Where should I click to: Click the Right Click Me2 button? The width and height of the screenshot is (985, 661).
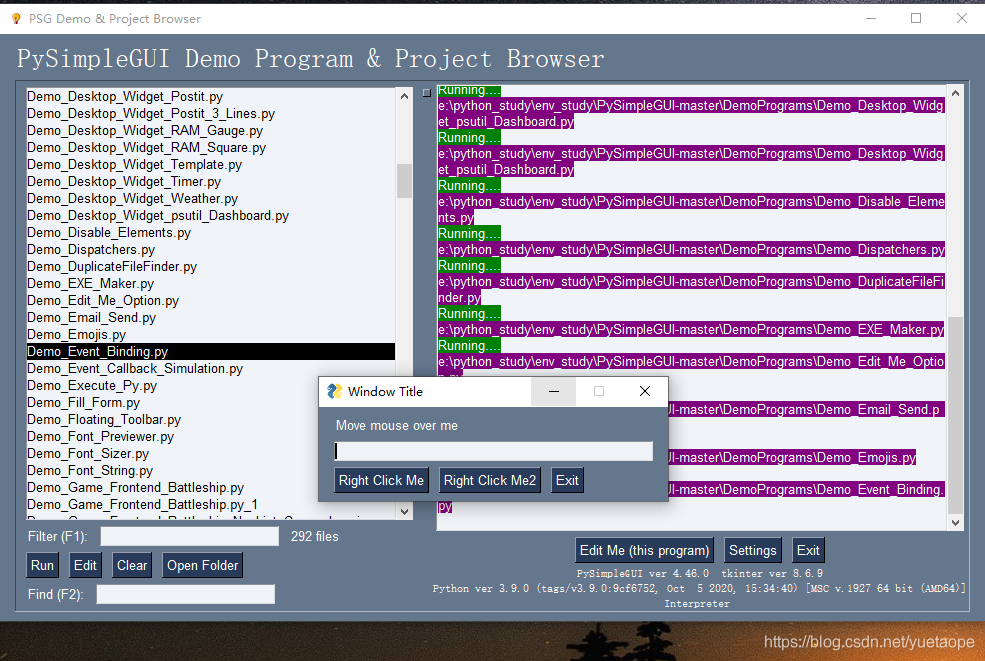(x=490, y=481)
